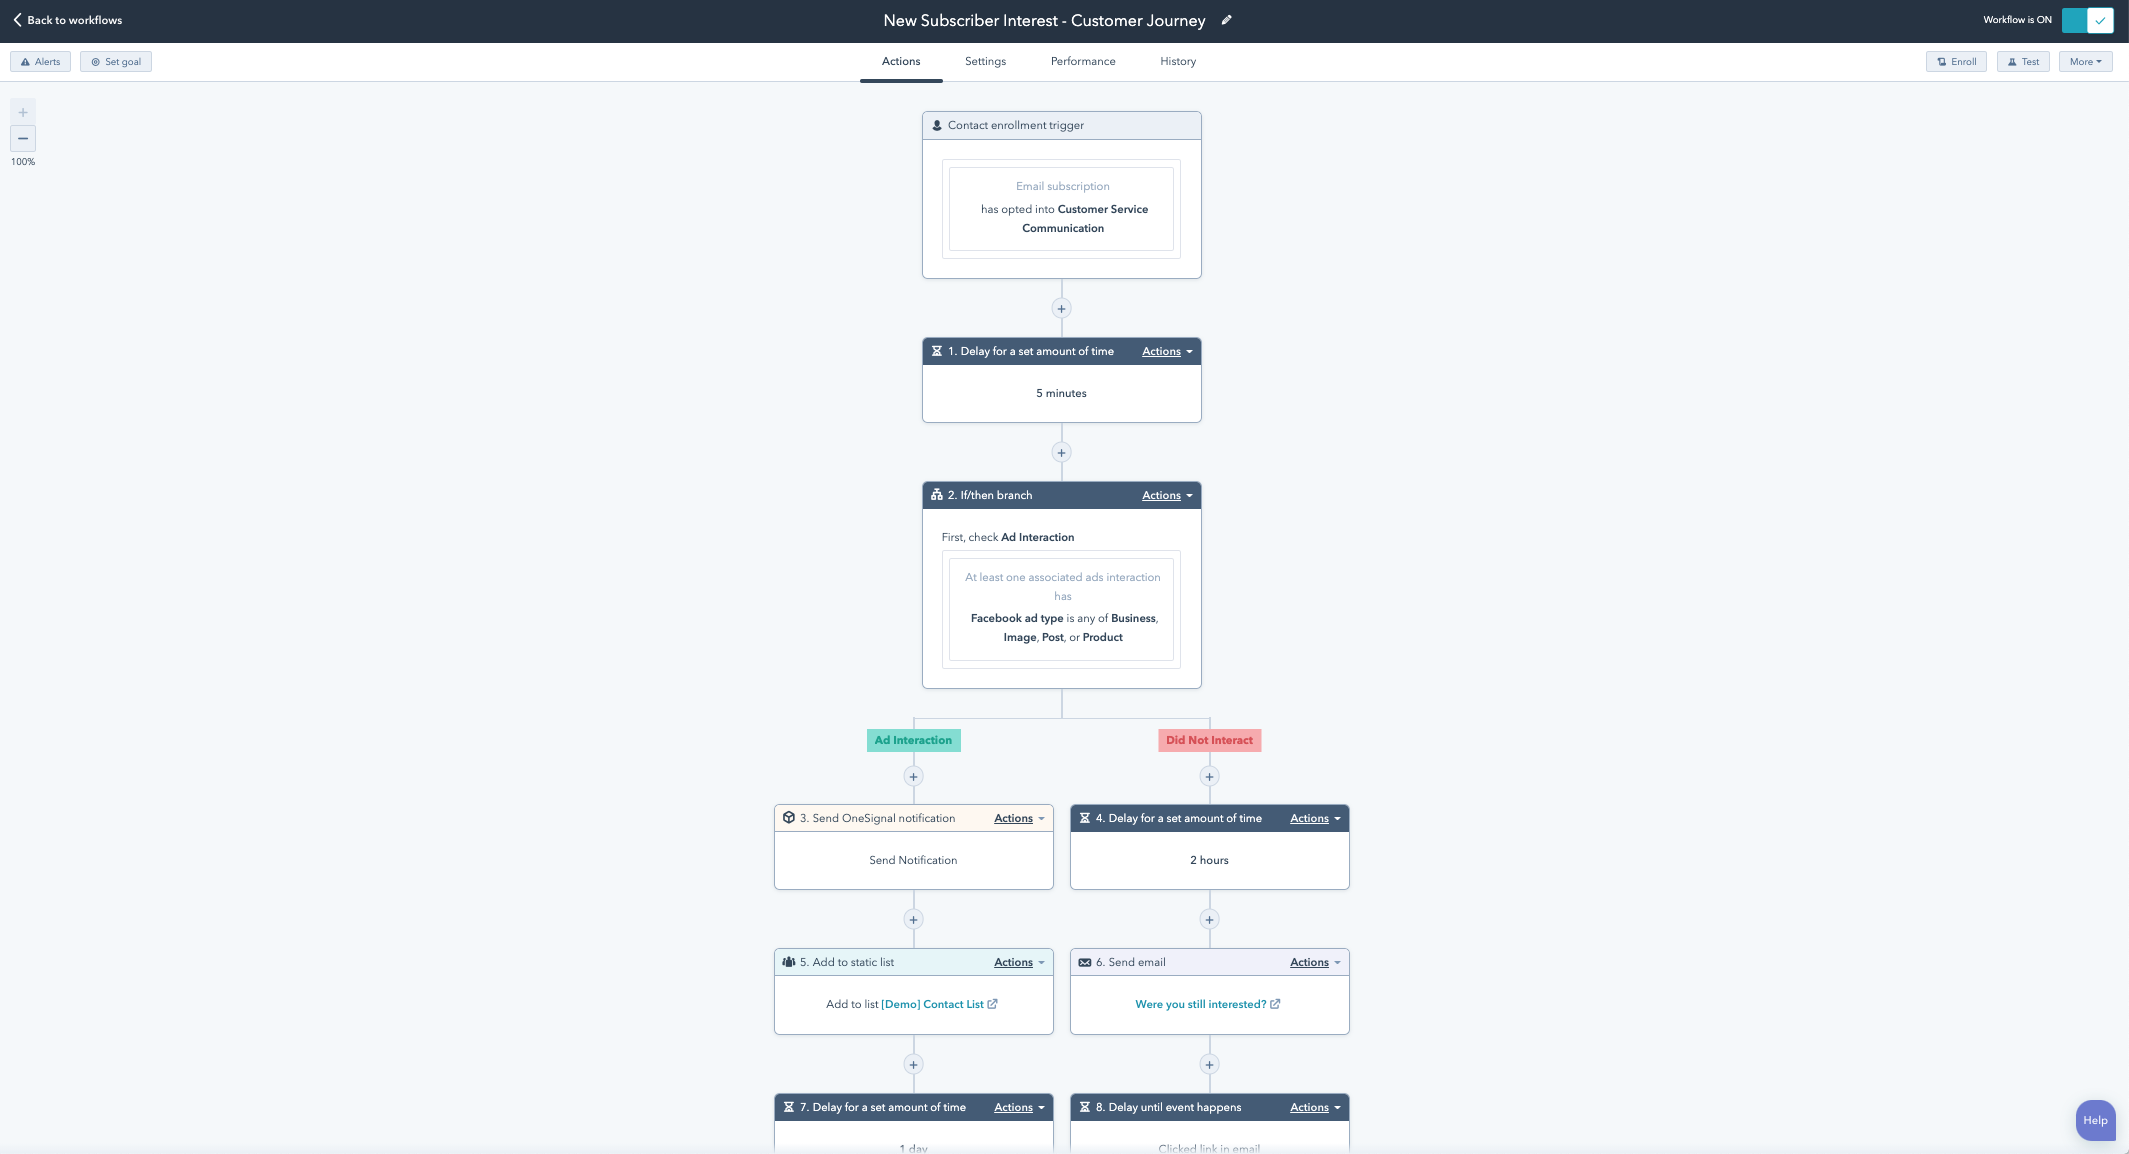Toggle the Workflow is ON switch

pyautogui.click(x=2087, y=20)
